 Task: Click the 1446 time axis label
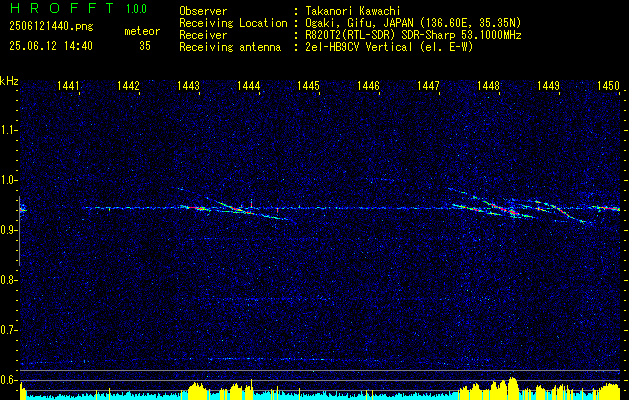(368, 85)
